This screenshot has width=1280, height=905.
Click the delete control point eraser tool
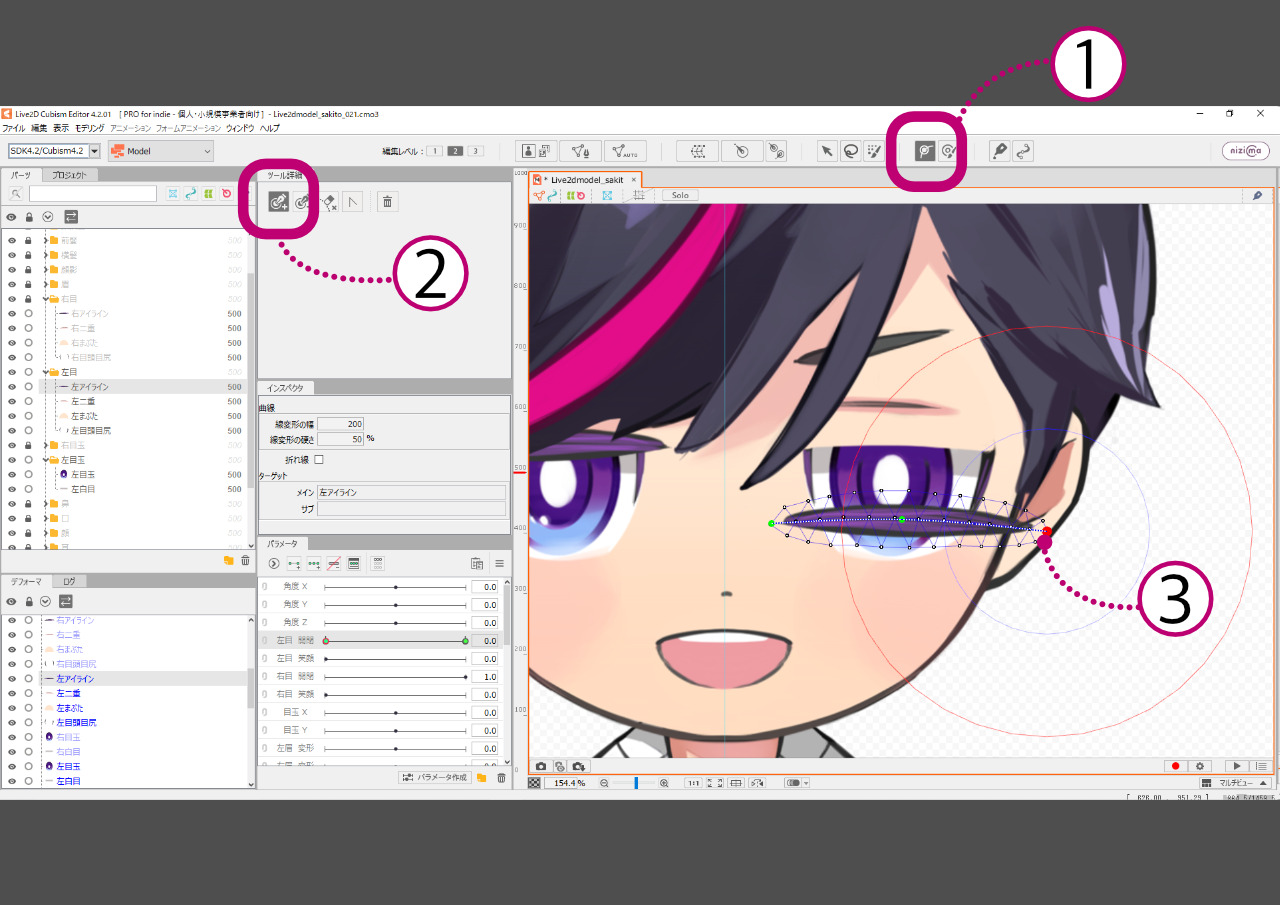pyautogui.click(x=329, y=202)
